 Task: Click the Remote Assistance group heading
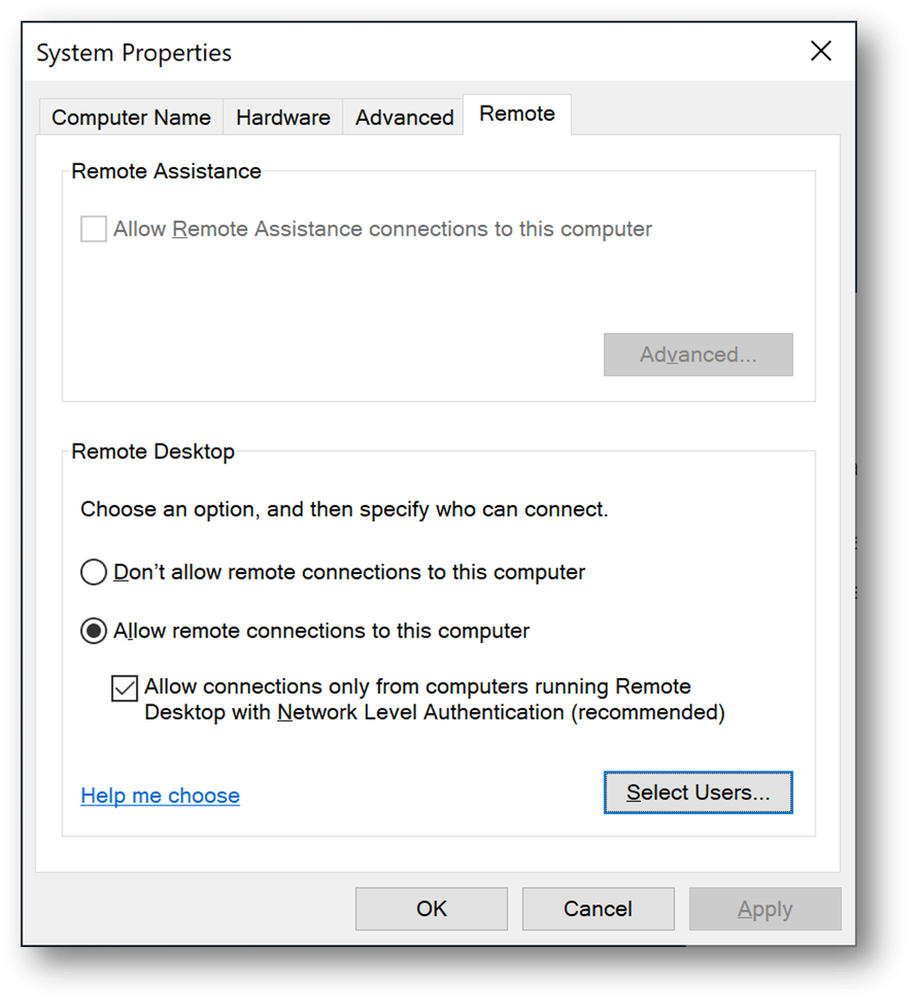[x=166, y=172]
